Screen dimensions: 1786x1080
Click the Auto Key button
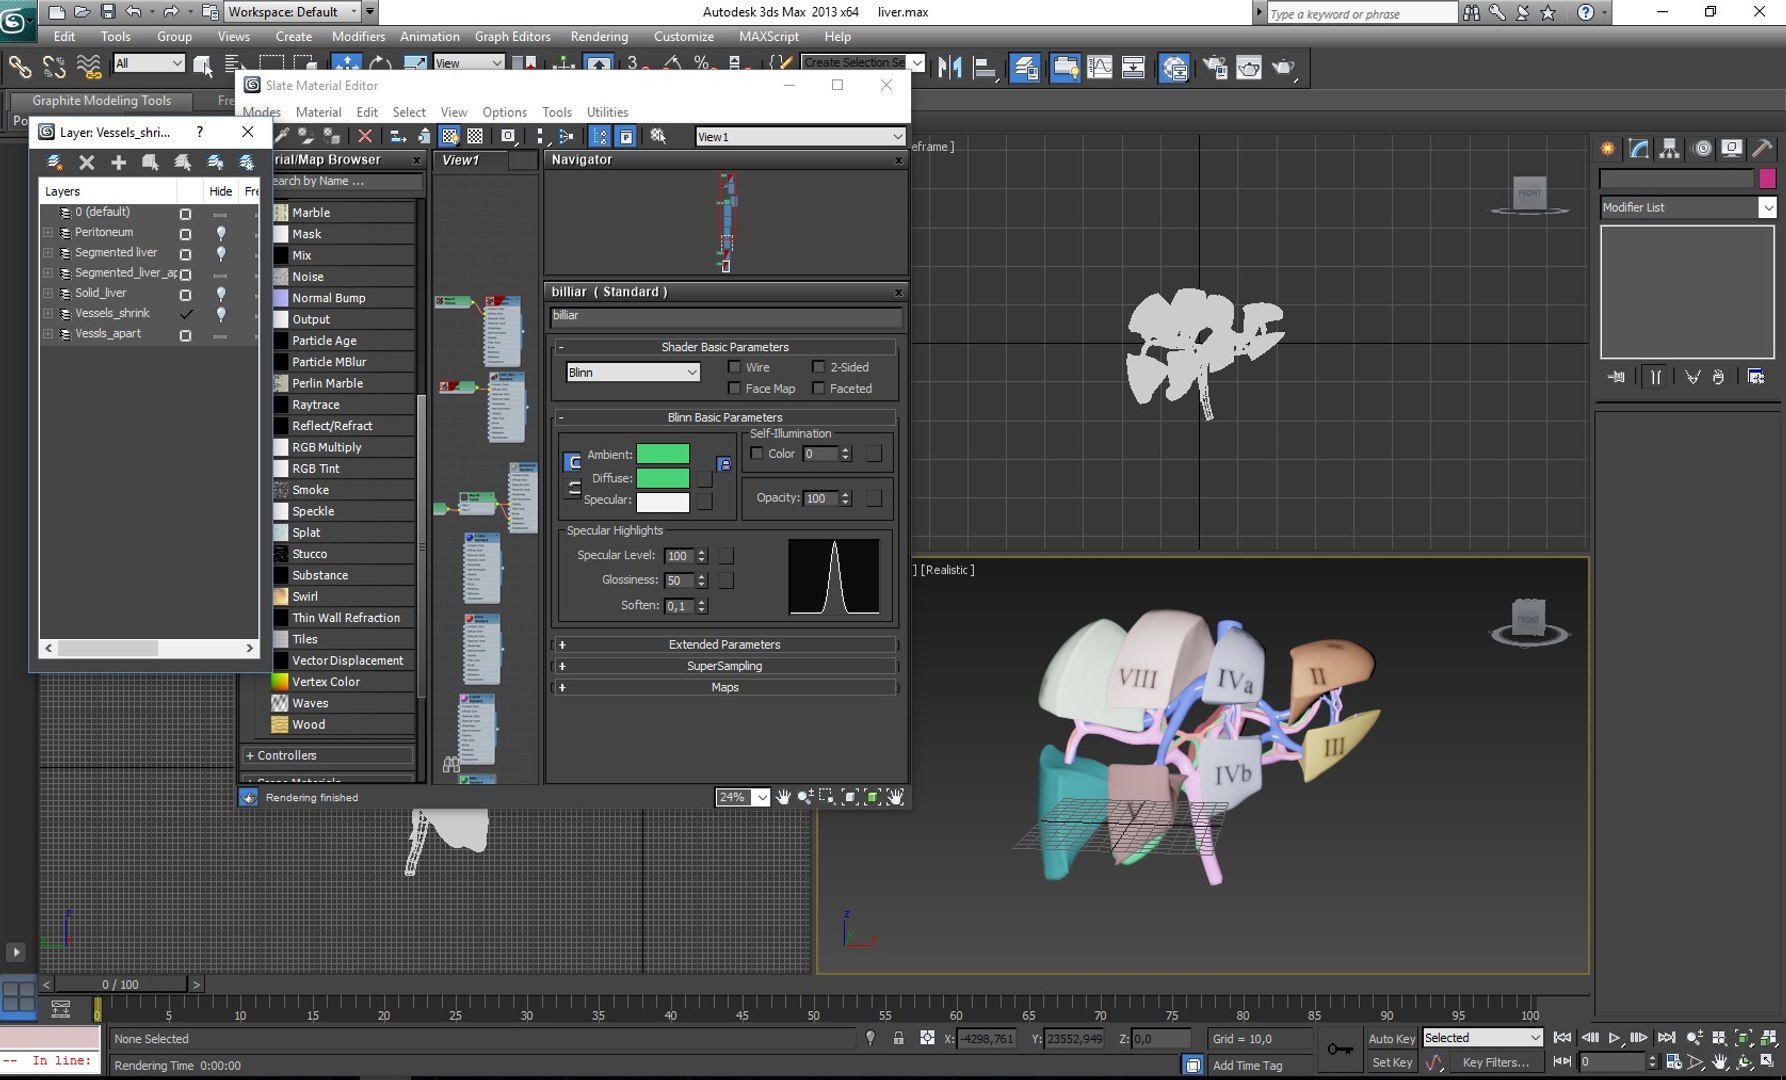pos(1391,1038)
